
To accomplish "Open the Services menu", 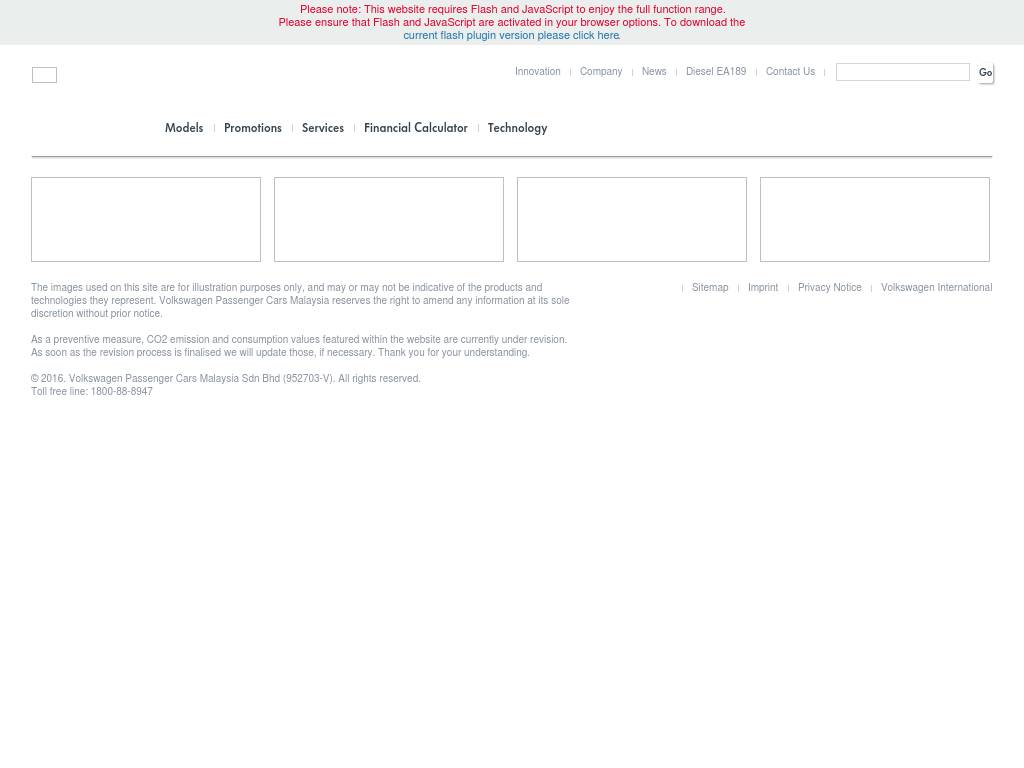I will (322, 128).
